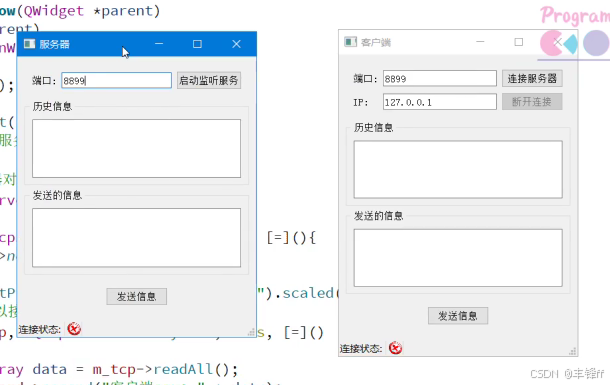Click client connection status red icon
This screenshot has height=385, width=610.
click(395, 348)
